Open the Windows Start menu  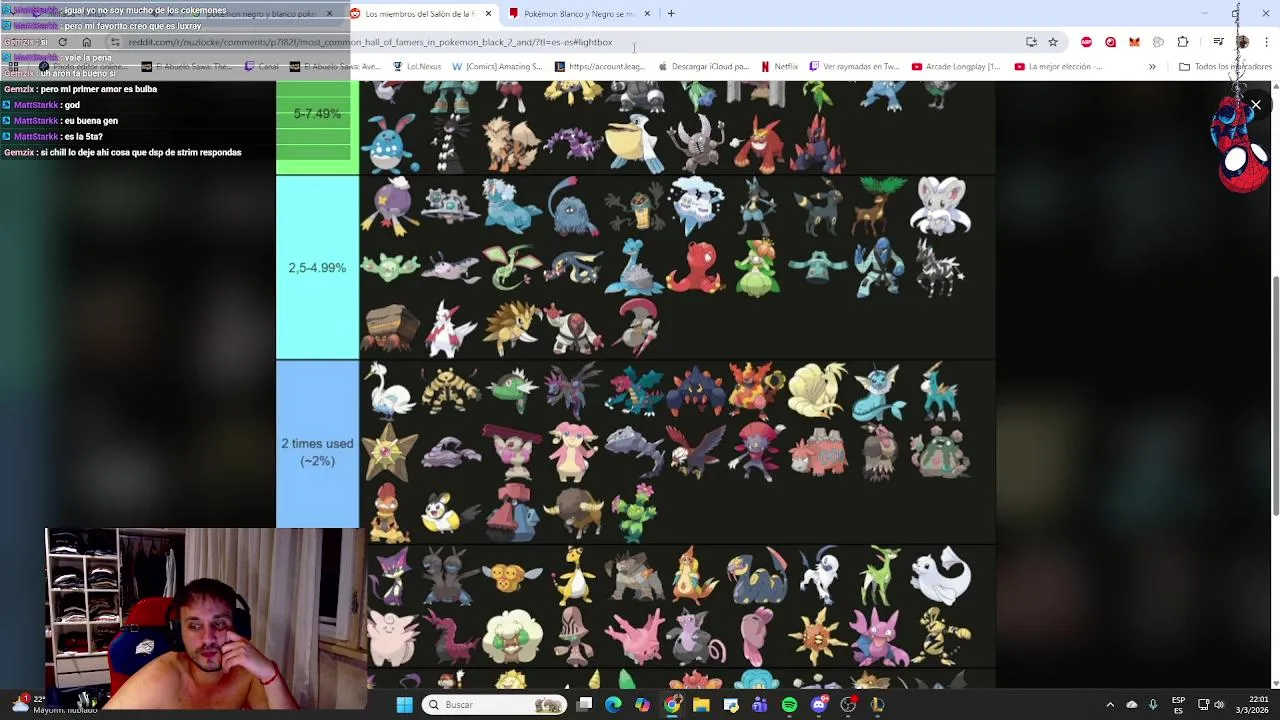tap(404, 705)
